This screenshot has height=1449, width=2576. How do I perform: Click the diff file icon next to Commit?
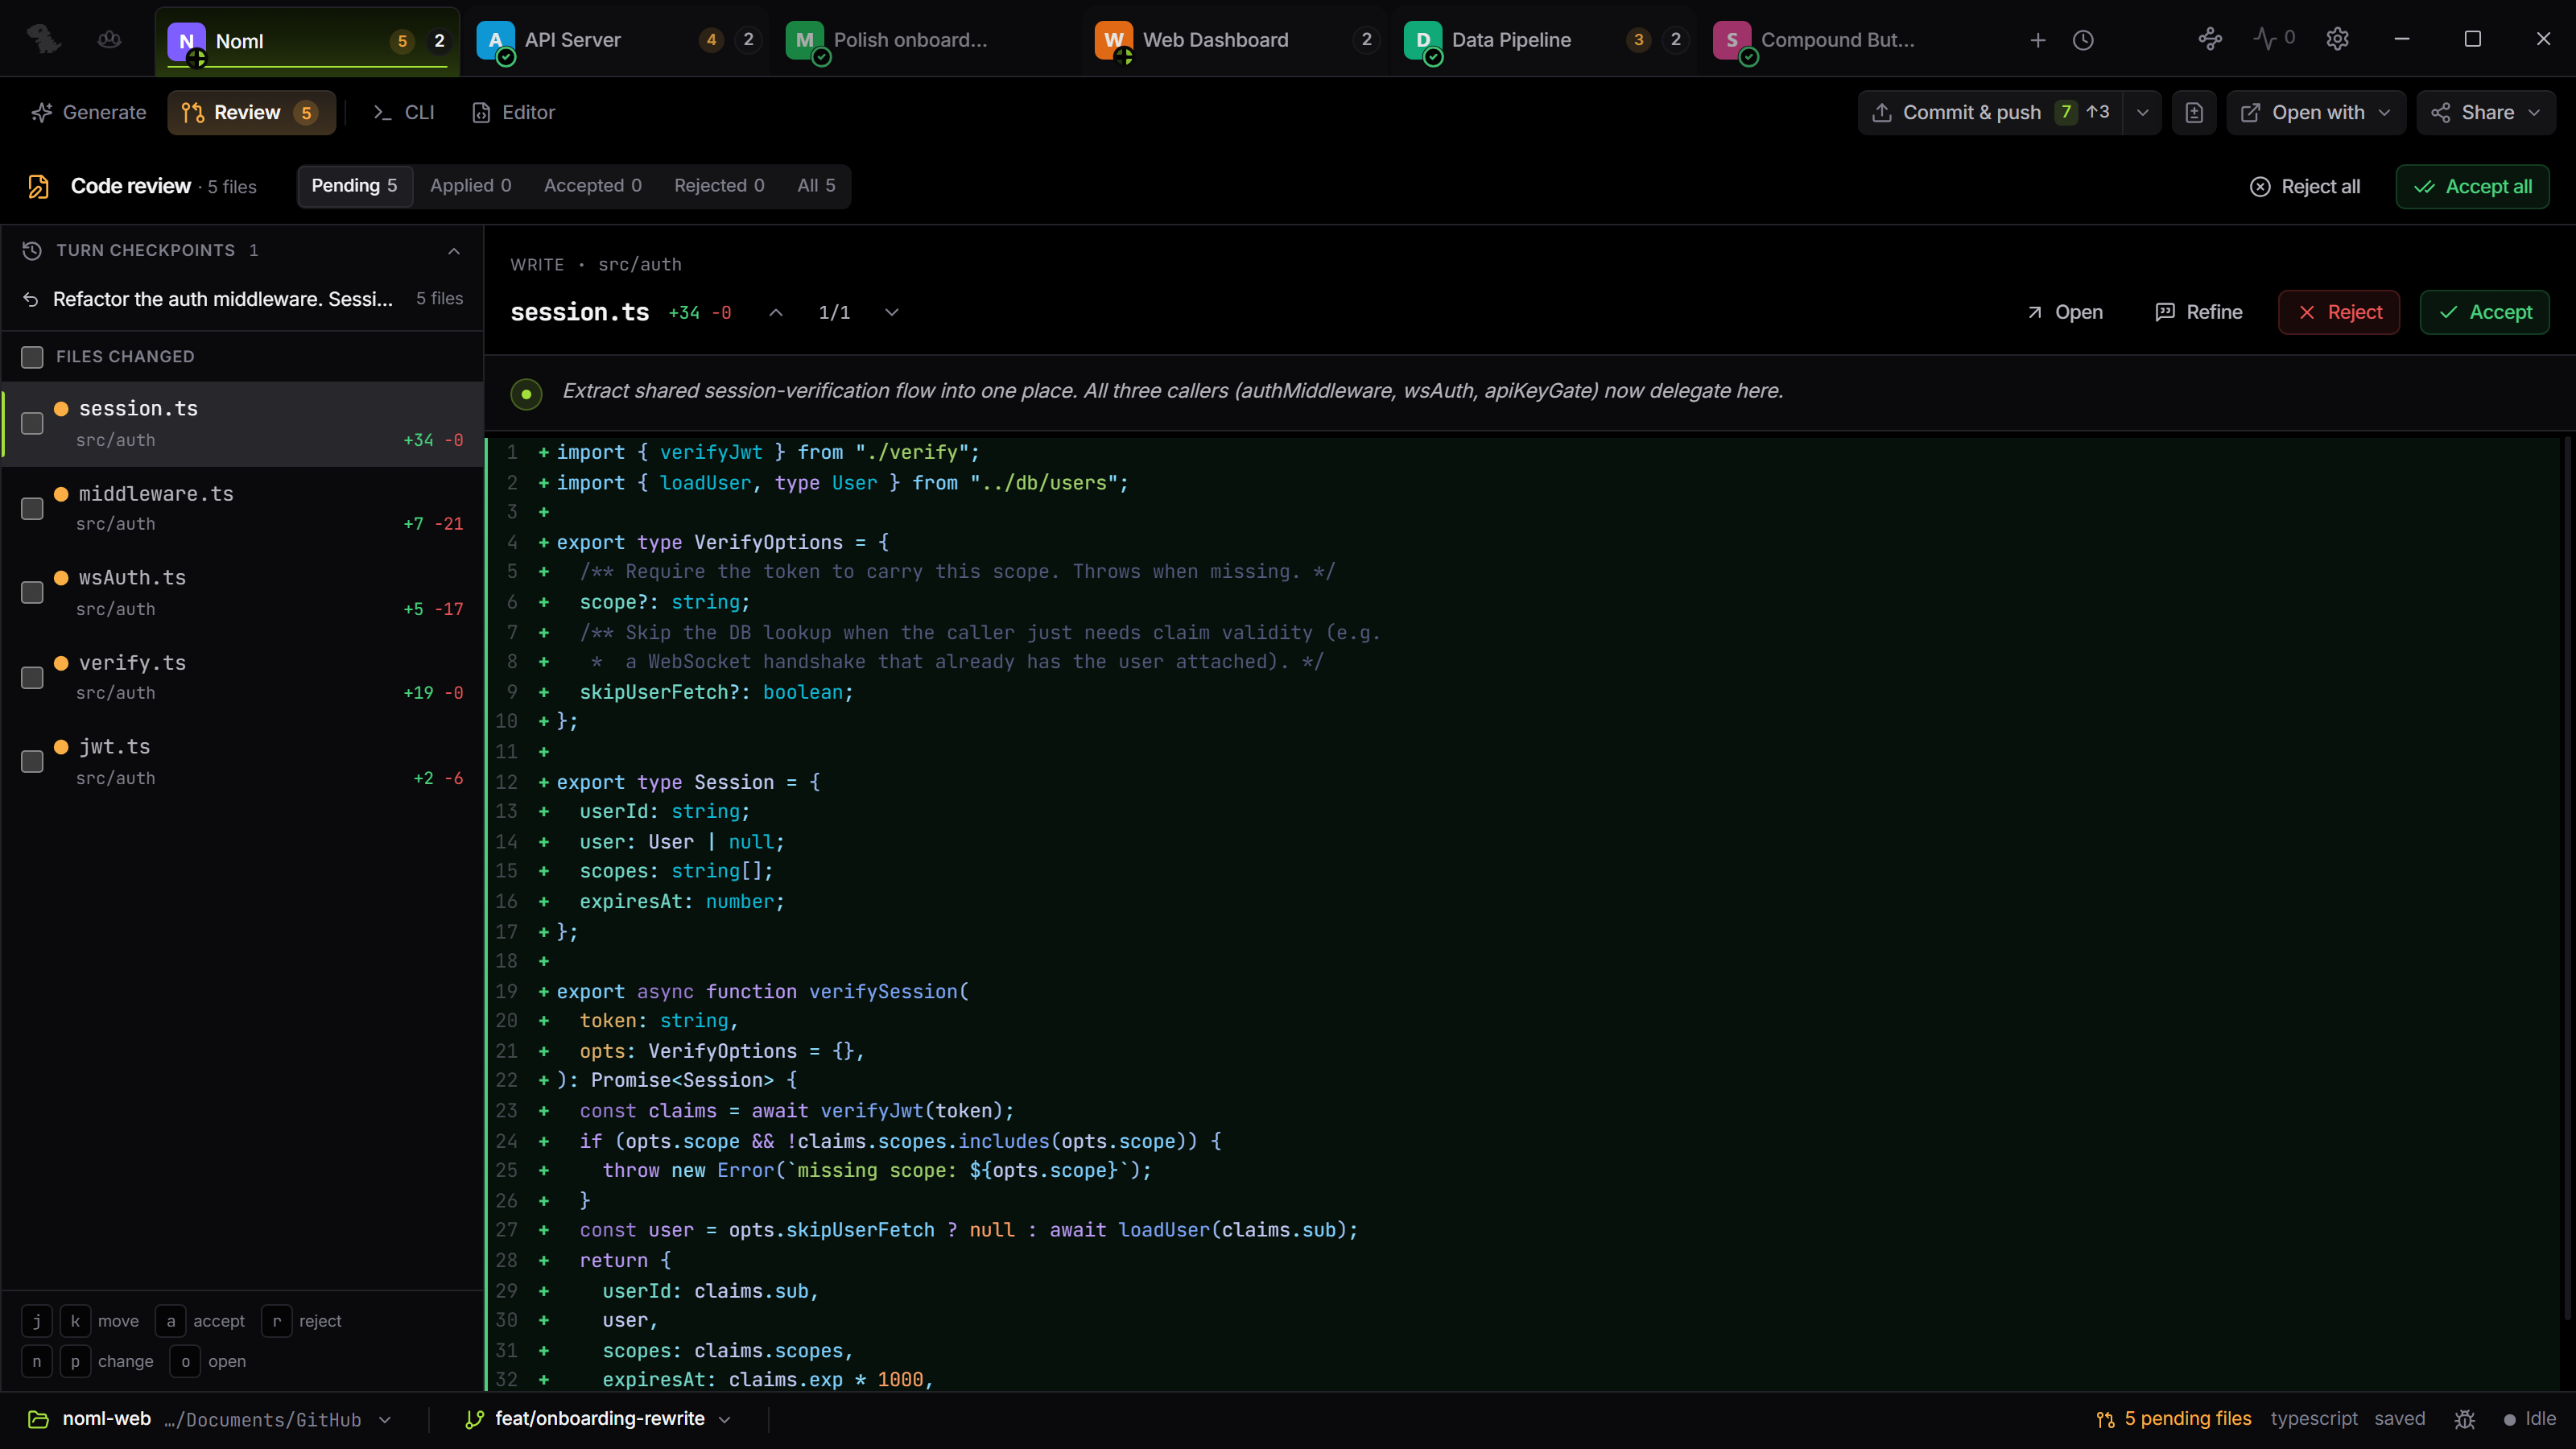(2194, 113)
